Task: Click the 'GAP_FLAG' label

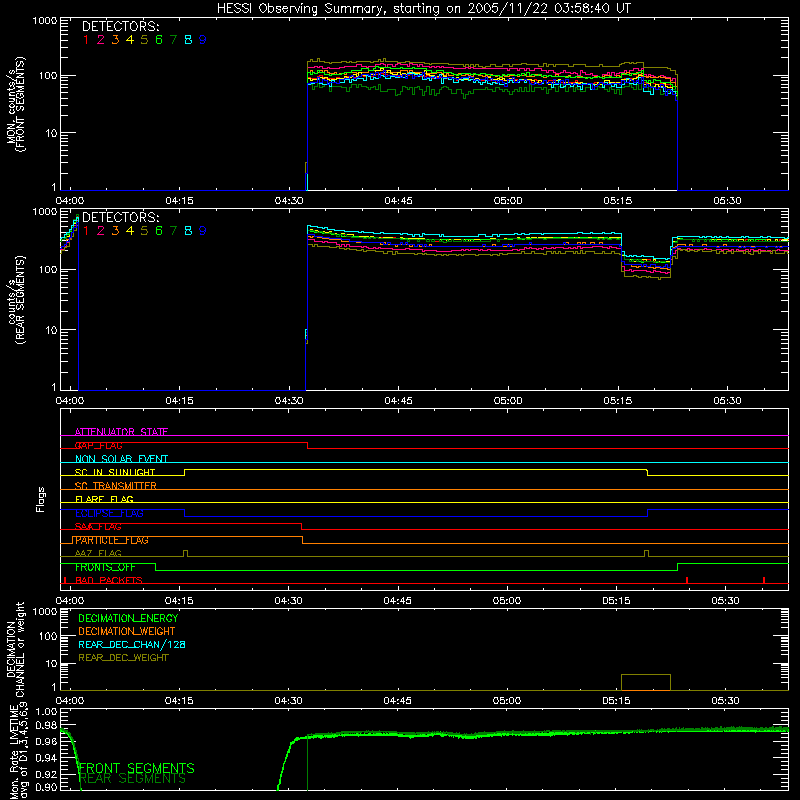Action: coord(98,445)
